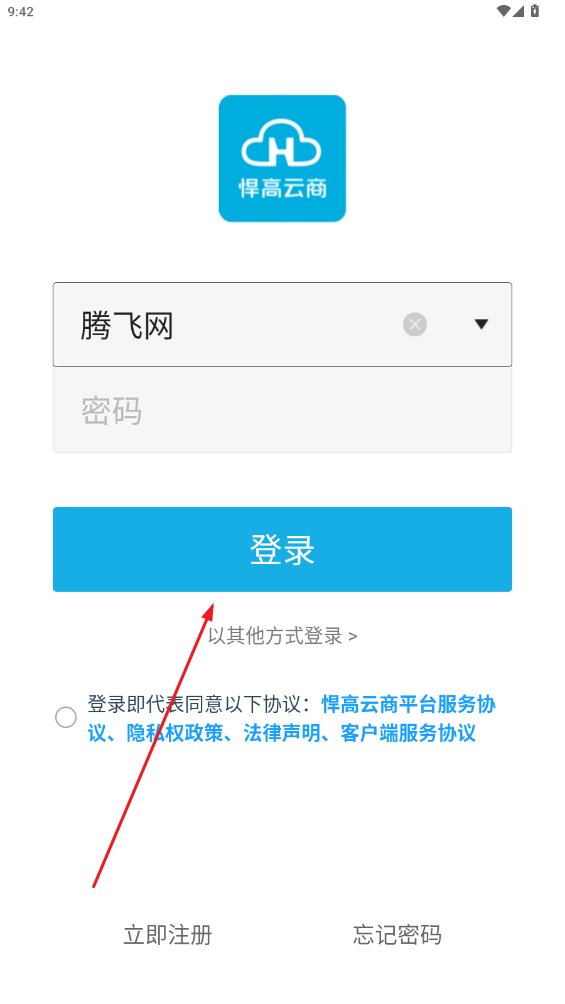Image resolution: width=565 pixels, height=1004 pixels.
Task: Open the 客户端服务协议 link
Action: coord(408,733)
